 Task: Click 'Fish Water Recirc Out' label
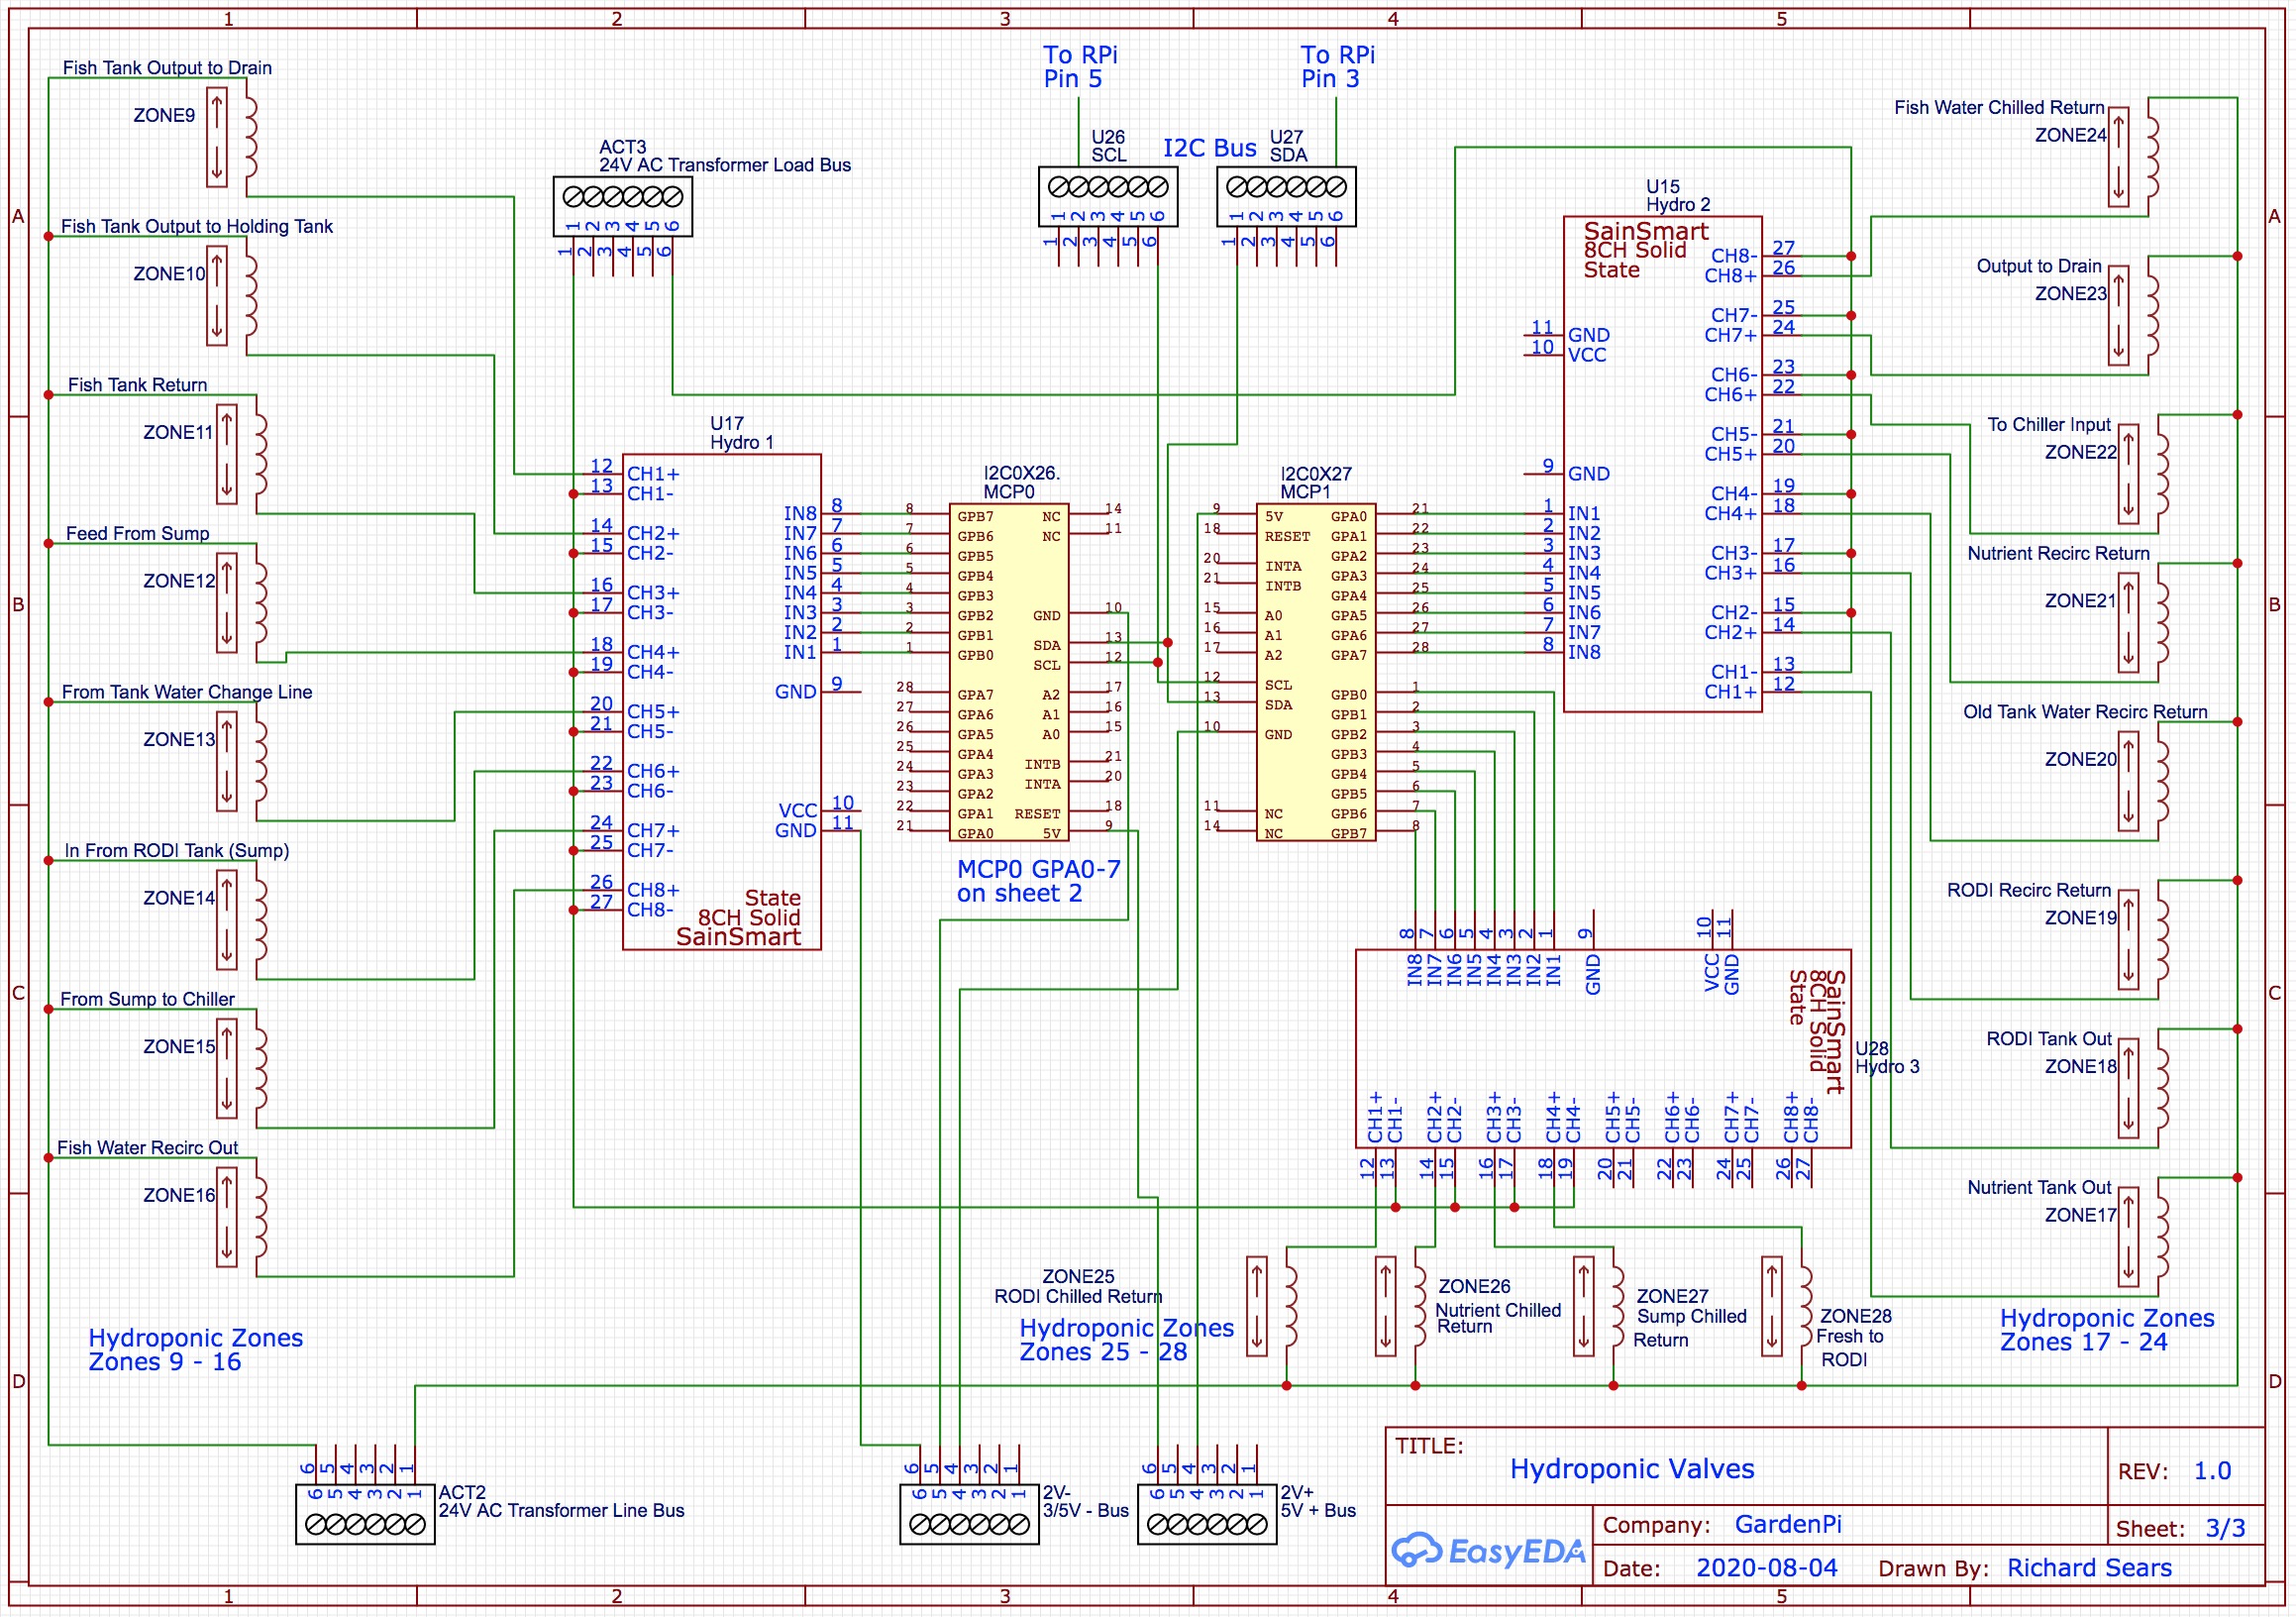pyautogui.click(x=148, y=1148)
